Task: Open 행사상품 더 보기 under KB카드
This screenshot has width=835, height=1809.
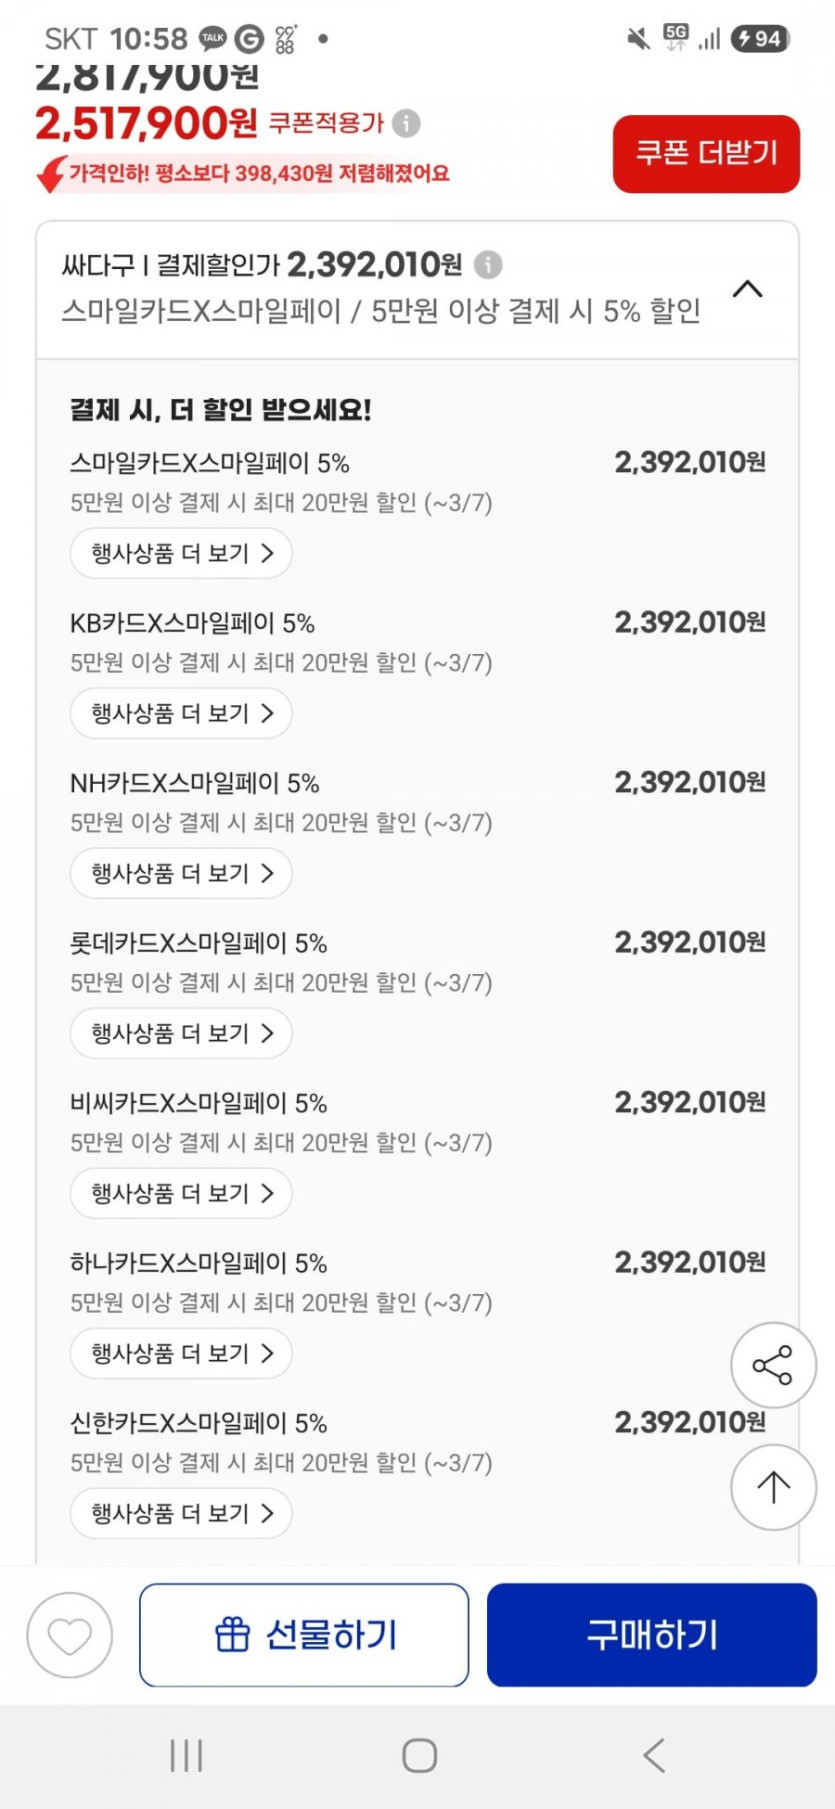Action: [x=181, y=713]
